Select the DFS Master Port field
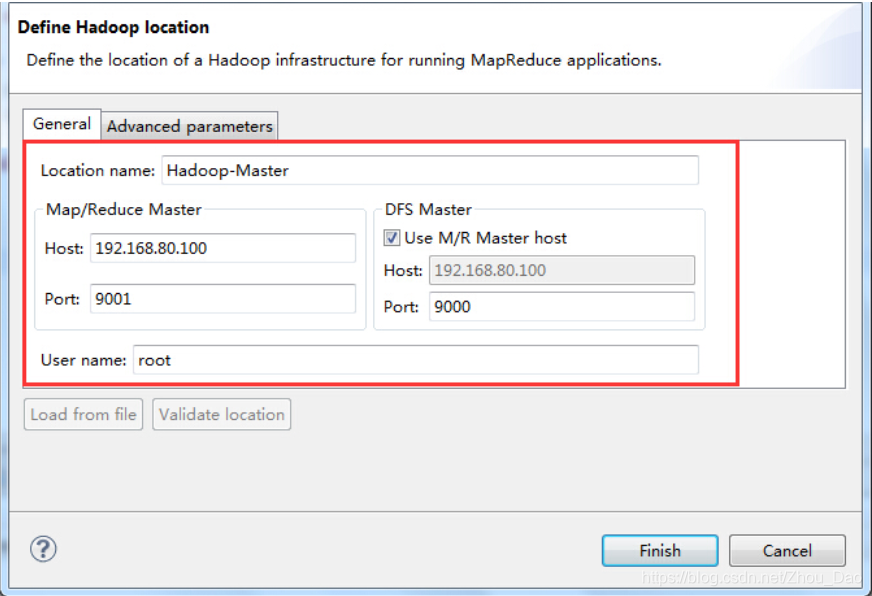The width and height of the screenshot is (872, 596). pos(560,306)
